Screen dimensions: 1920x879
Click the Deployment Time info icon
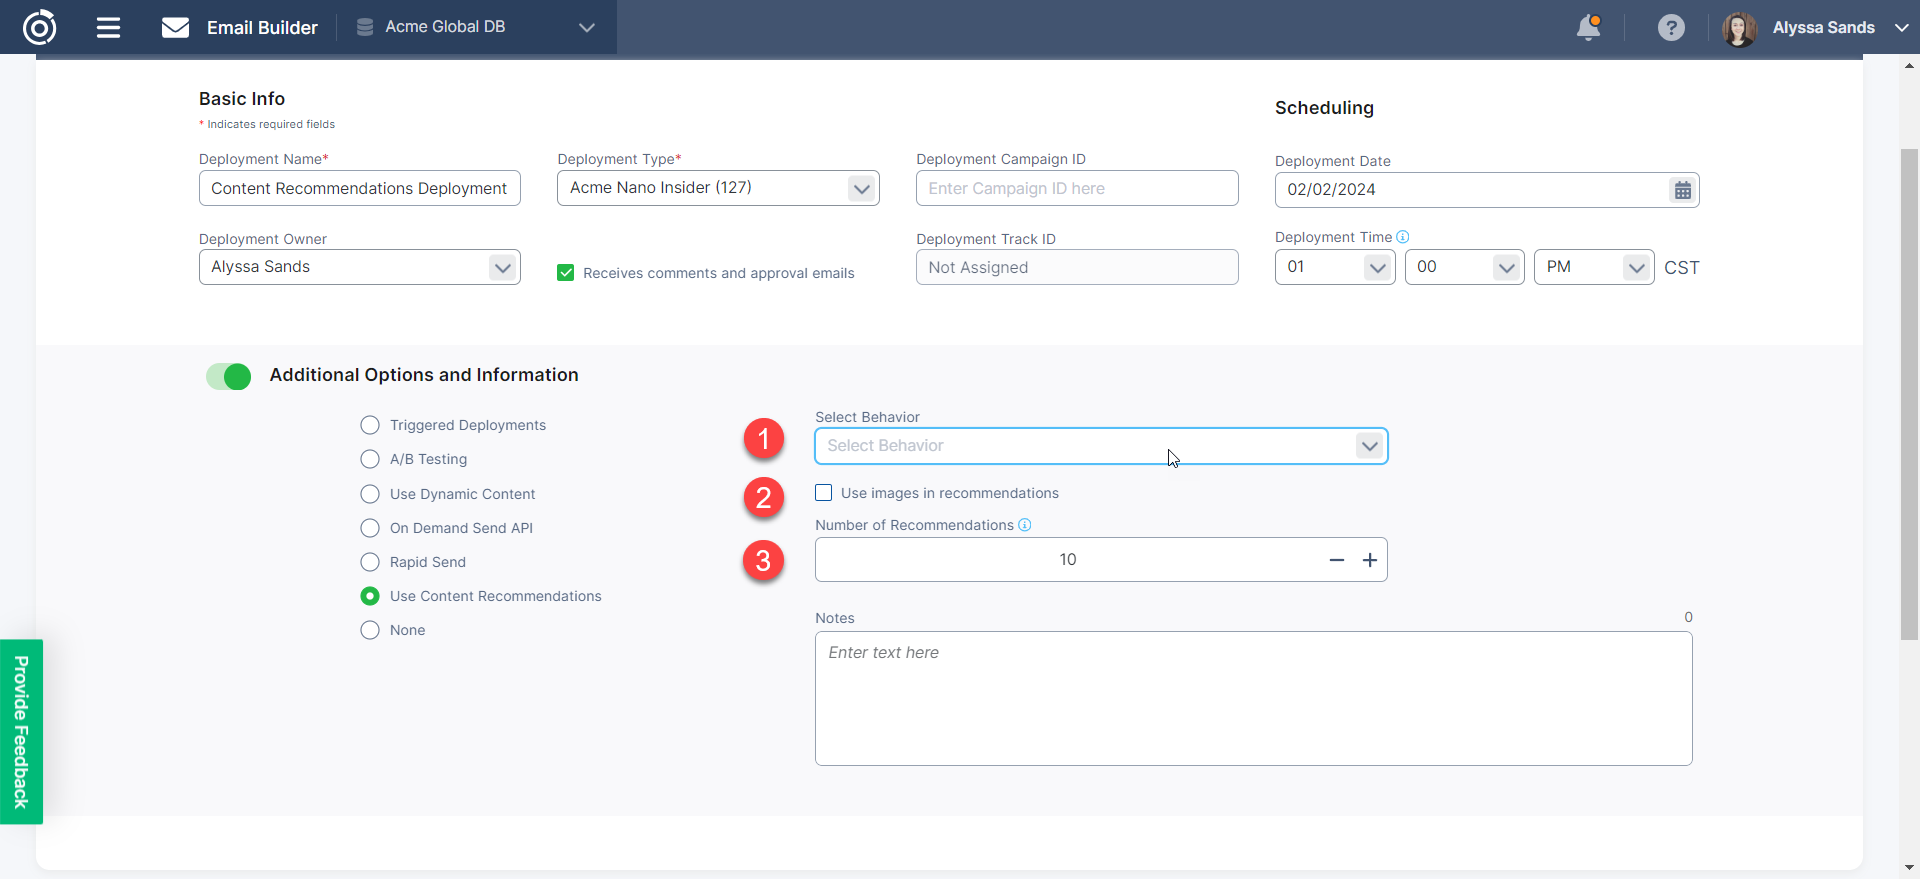coord(1402,237)
